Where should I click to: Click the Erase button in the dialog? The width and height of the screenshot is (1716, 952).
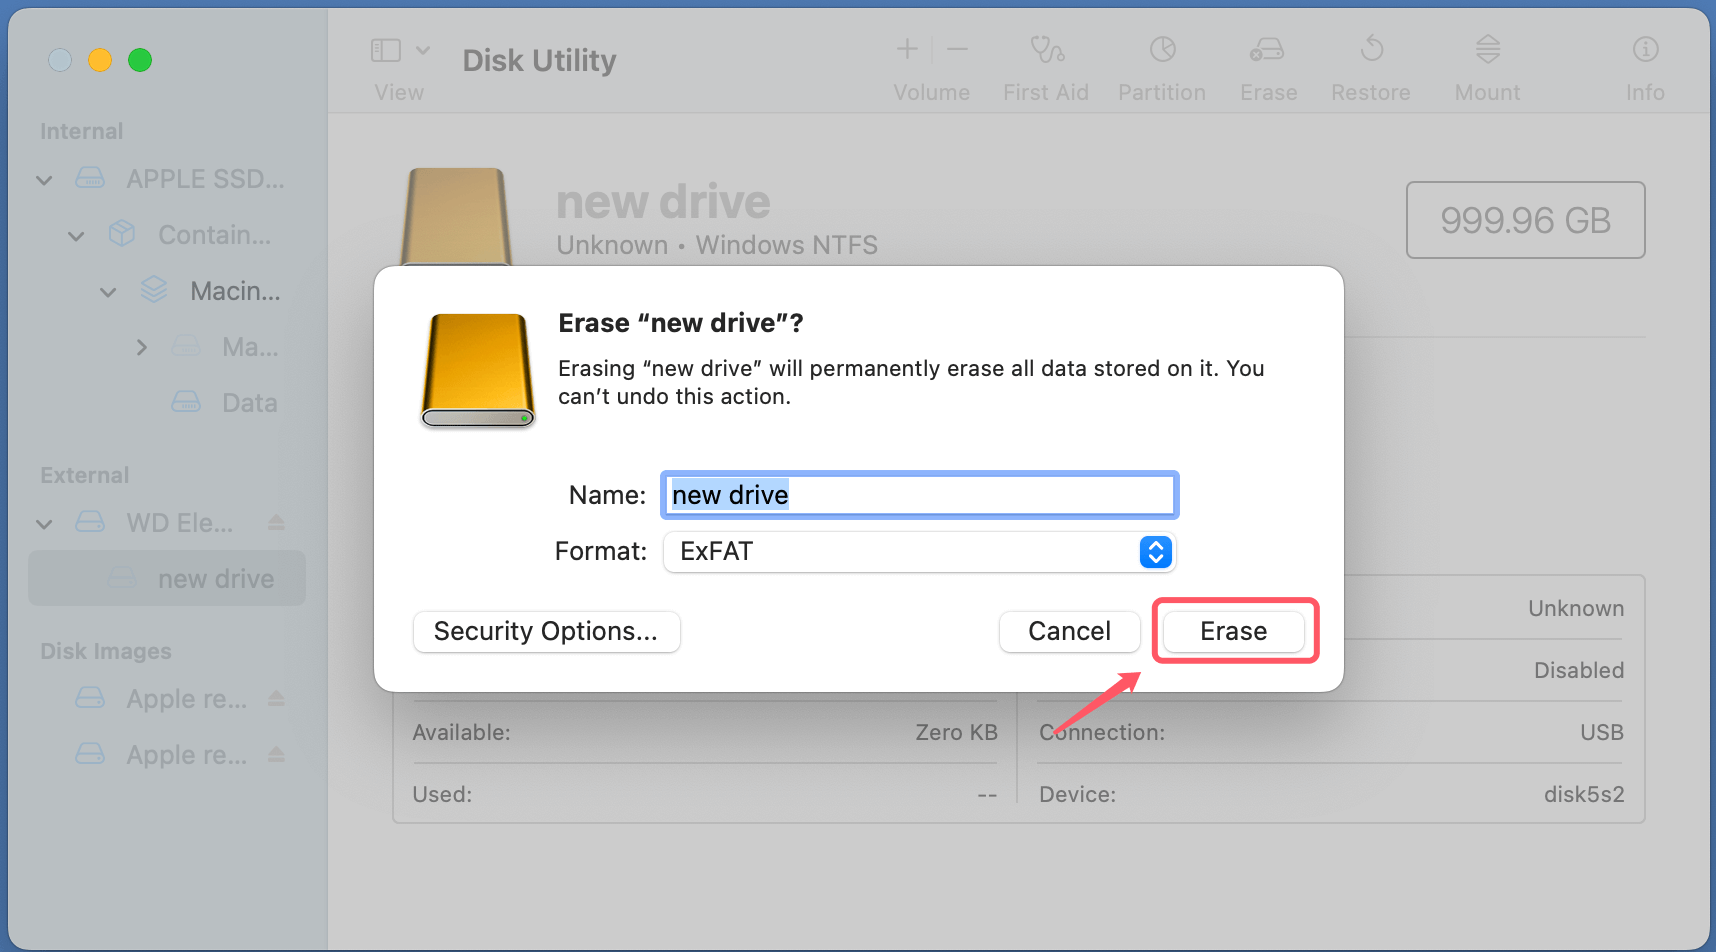point(1234,631)
